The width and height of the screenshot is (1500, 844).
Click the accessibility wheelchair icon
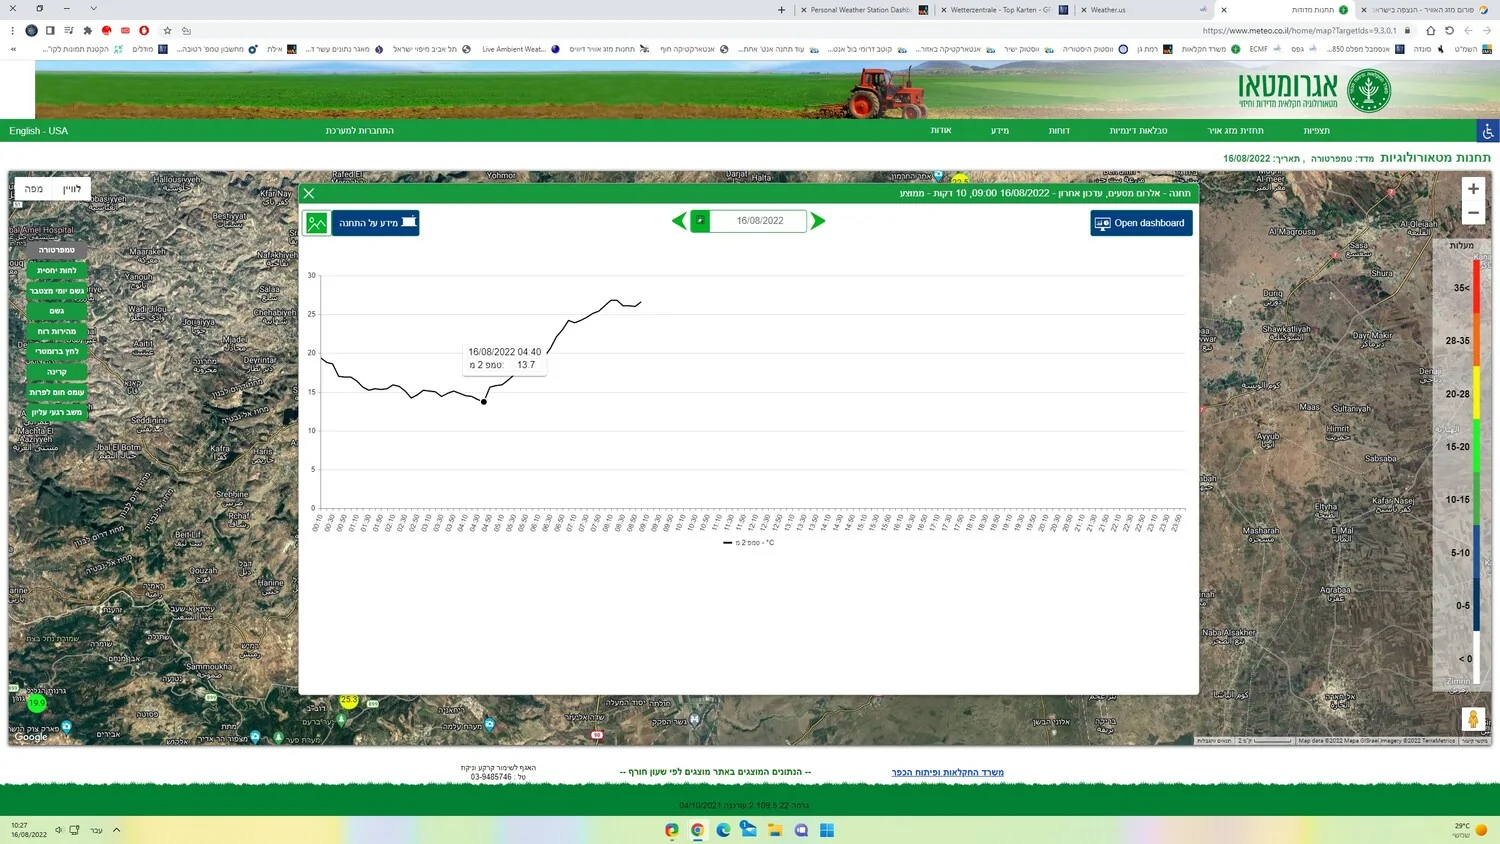click(1488, 131)
